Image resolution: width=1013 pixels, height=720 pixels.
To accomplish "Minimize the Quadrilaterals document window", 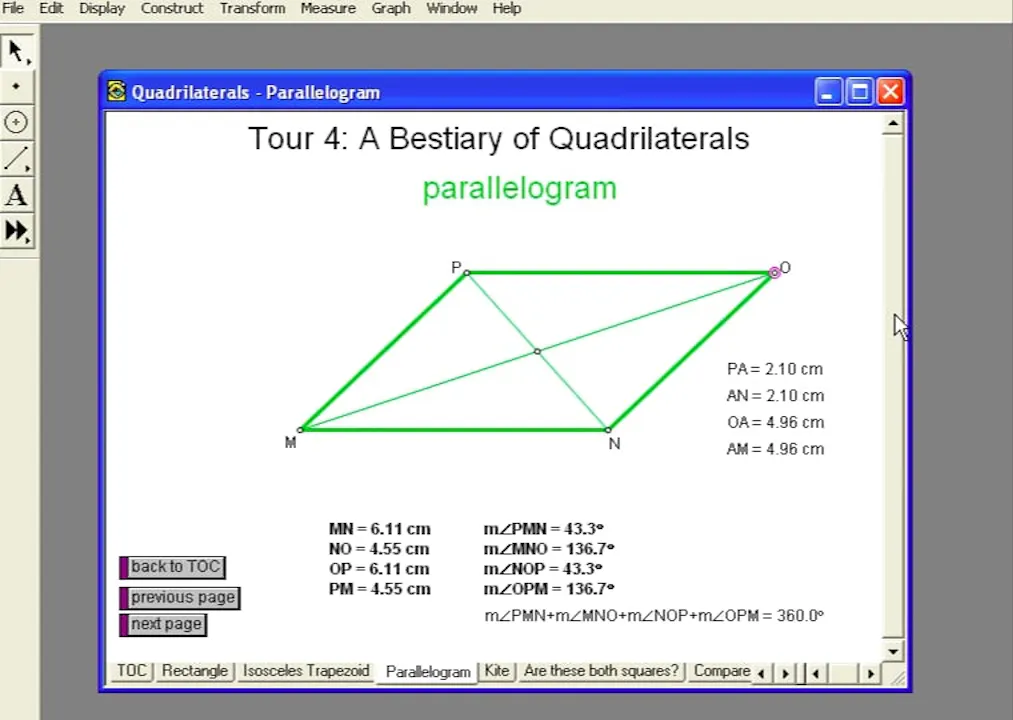I will 828,92.
